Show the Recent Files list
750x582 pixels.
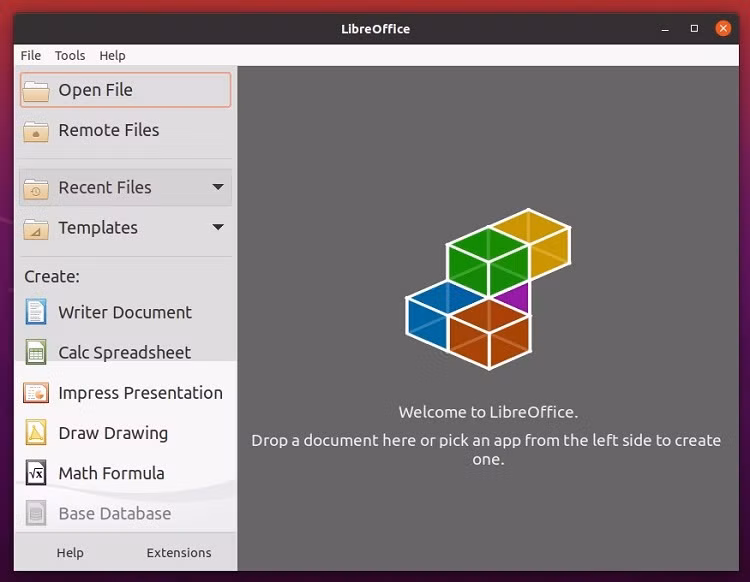(x=125, y=187)
